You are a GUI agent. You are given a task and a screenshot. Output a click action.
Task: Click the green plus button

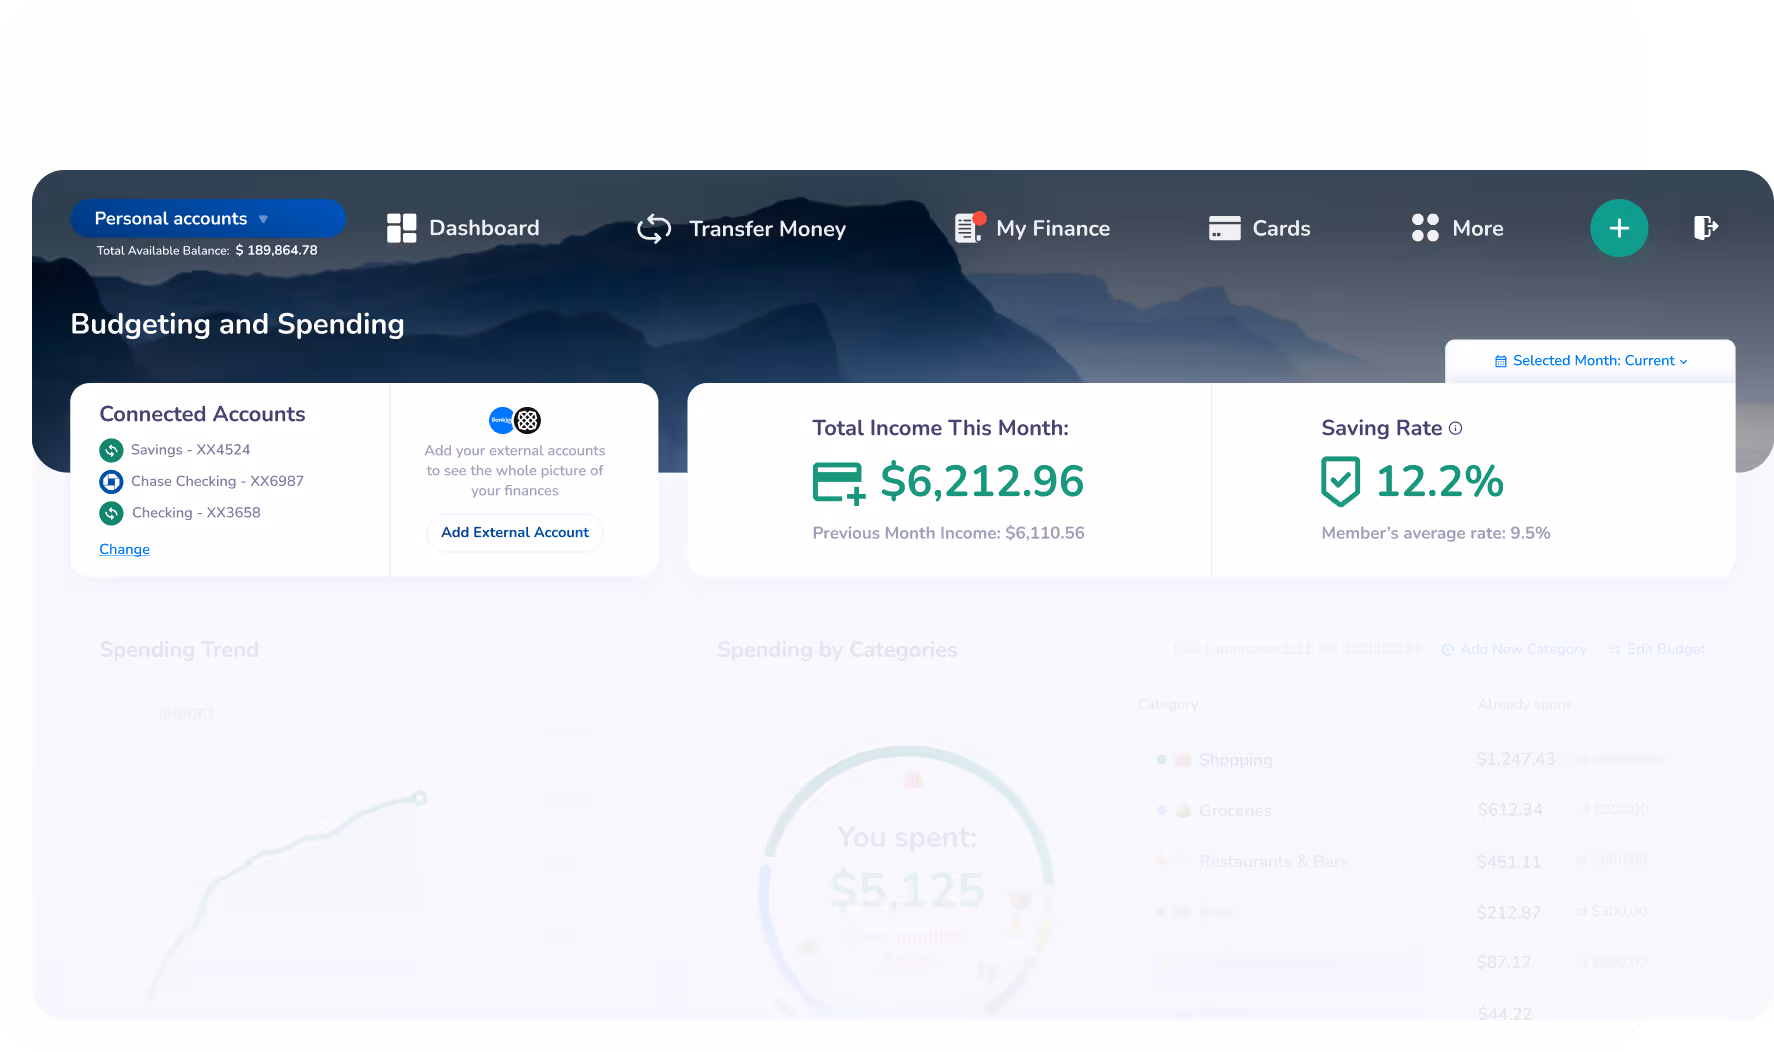(1619, 228)
